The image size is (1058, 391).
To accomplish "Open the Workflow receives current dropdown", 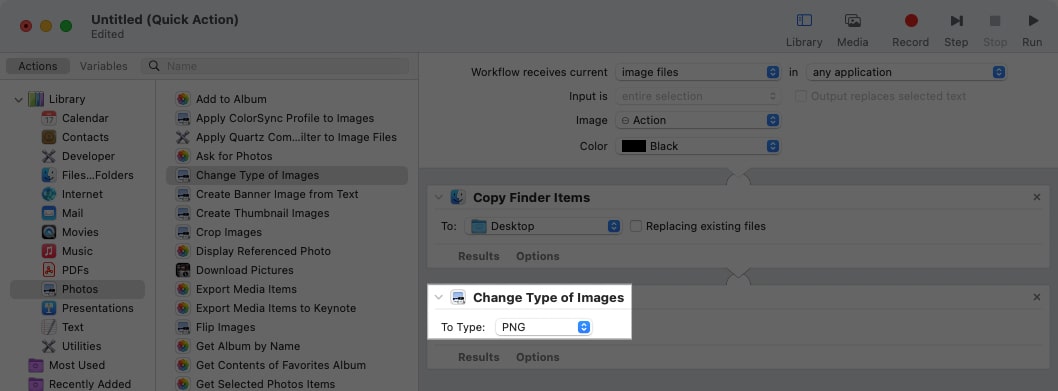I will click(698, 72).
